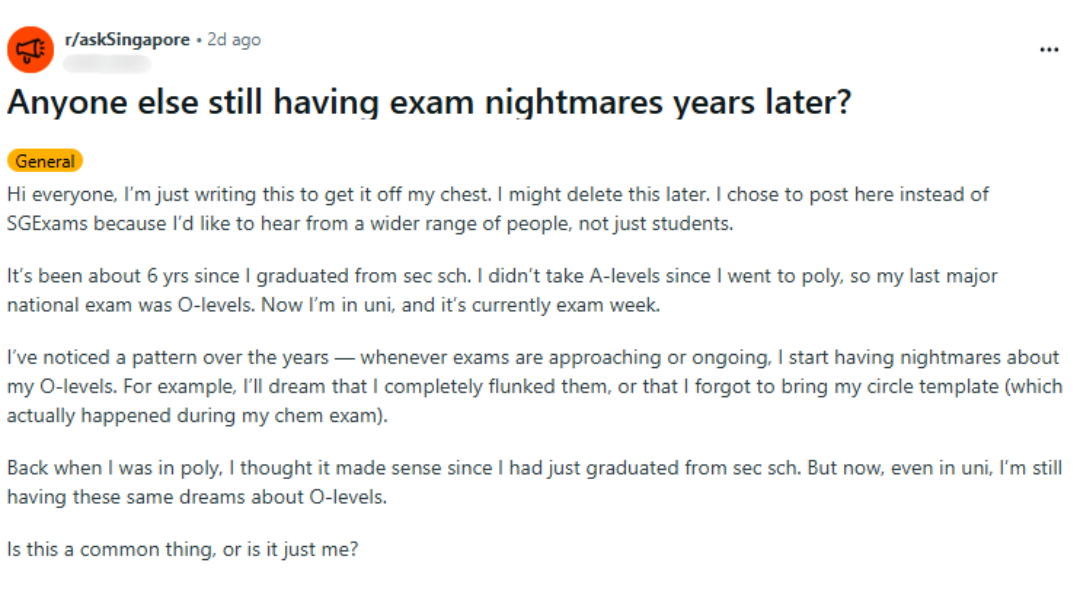
Task: Open the r/askSingapore subreddit link
Action: pos(127,40)
